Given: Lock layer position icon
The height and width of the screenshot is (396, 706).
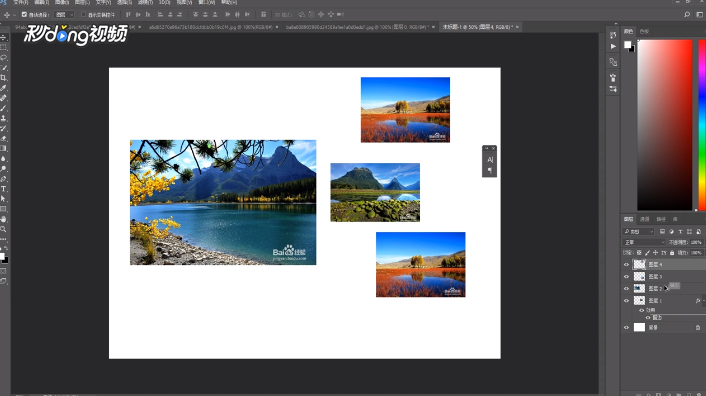Looking at the screenshot, I should point(656,253).
